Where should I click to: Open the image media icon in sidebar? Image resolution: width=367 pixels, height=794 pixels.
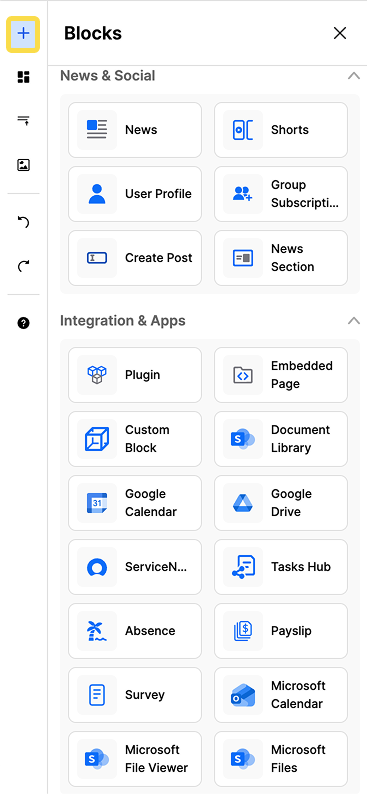[23, 165]
